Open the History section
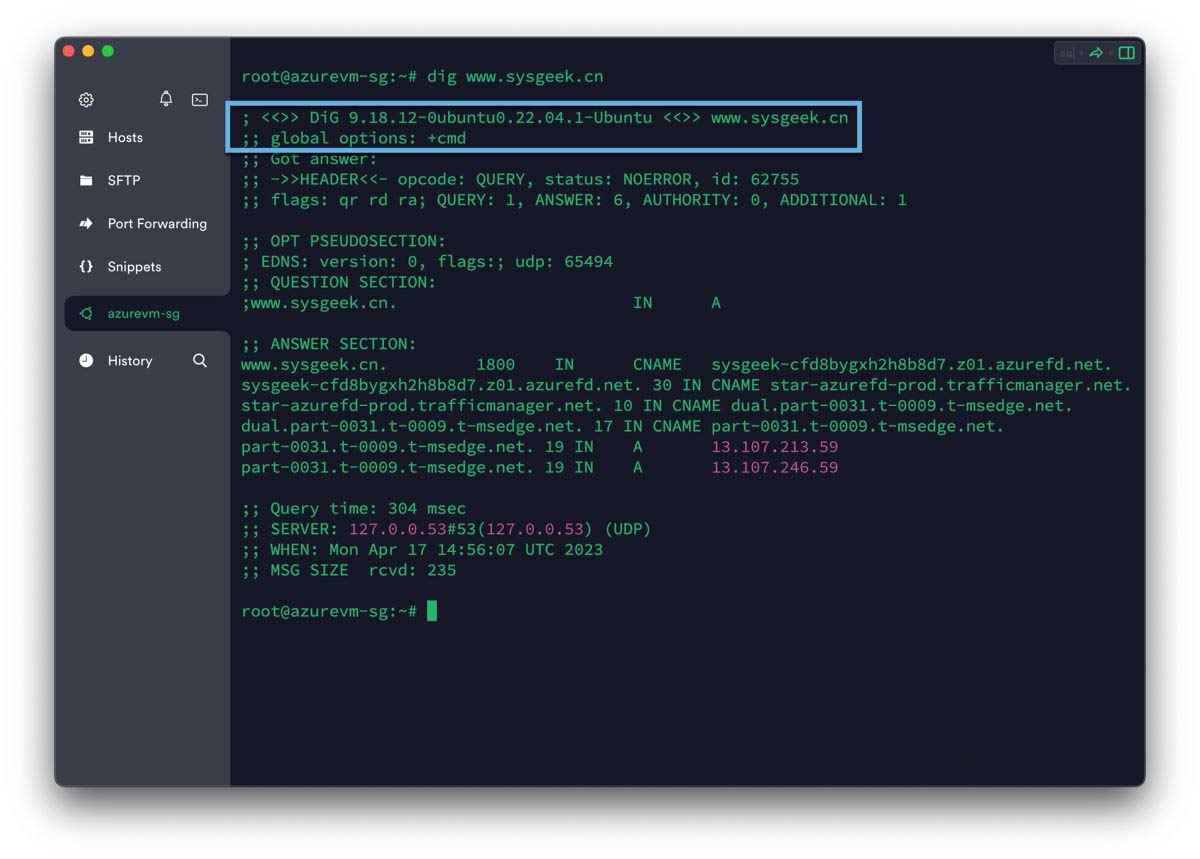Screen dimensions: 1200x859 pos(130,360)
